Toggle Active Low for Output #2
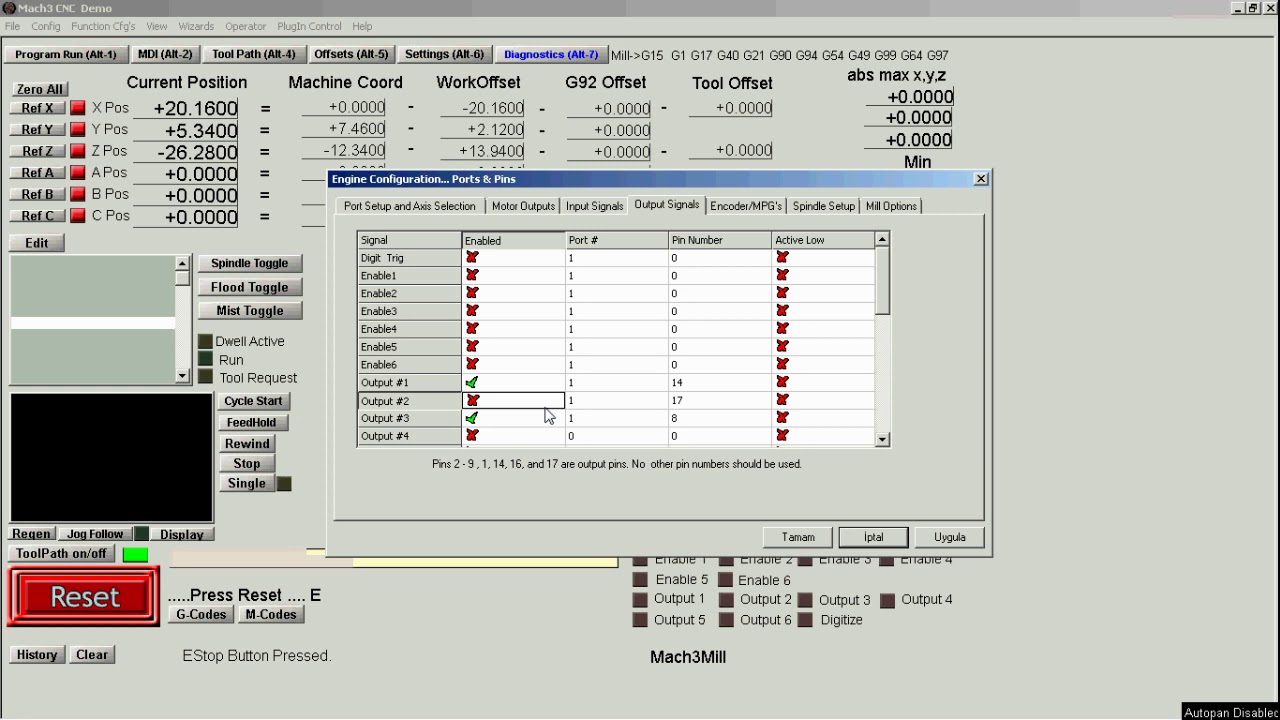 click(x=782, y=400)
